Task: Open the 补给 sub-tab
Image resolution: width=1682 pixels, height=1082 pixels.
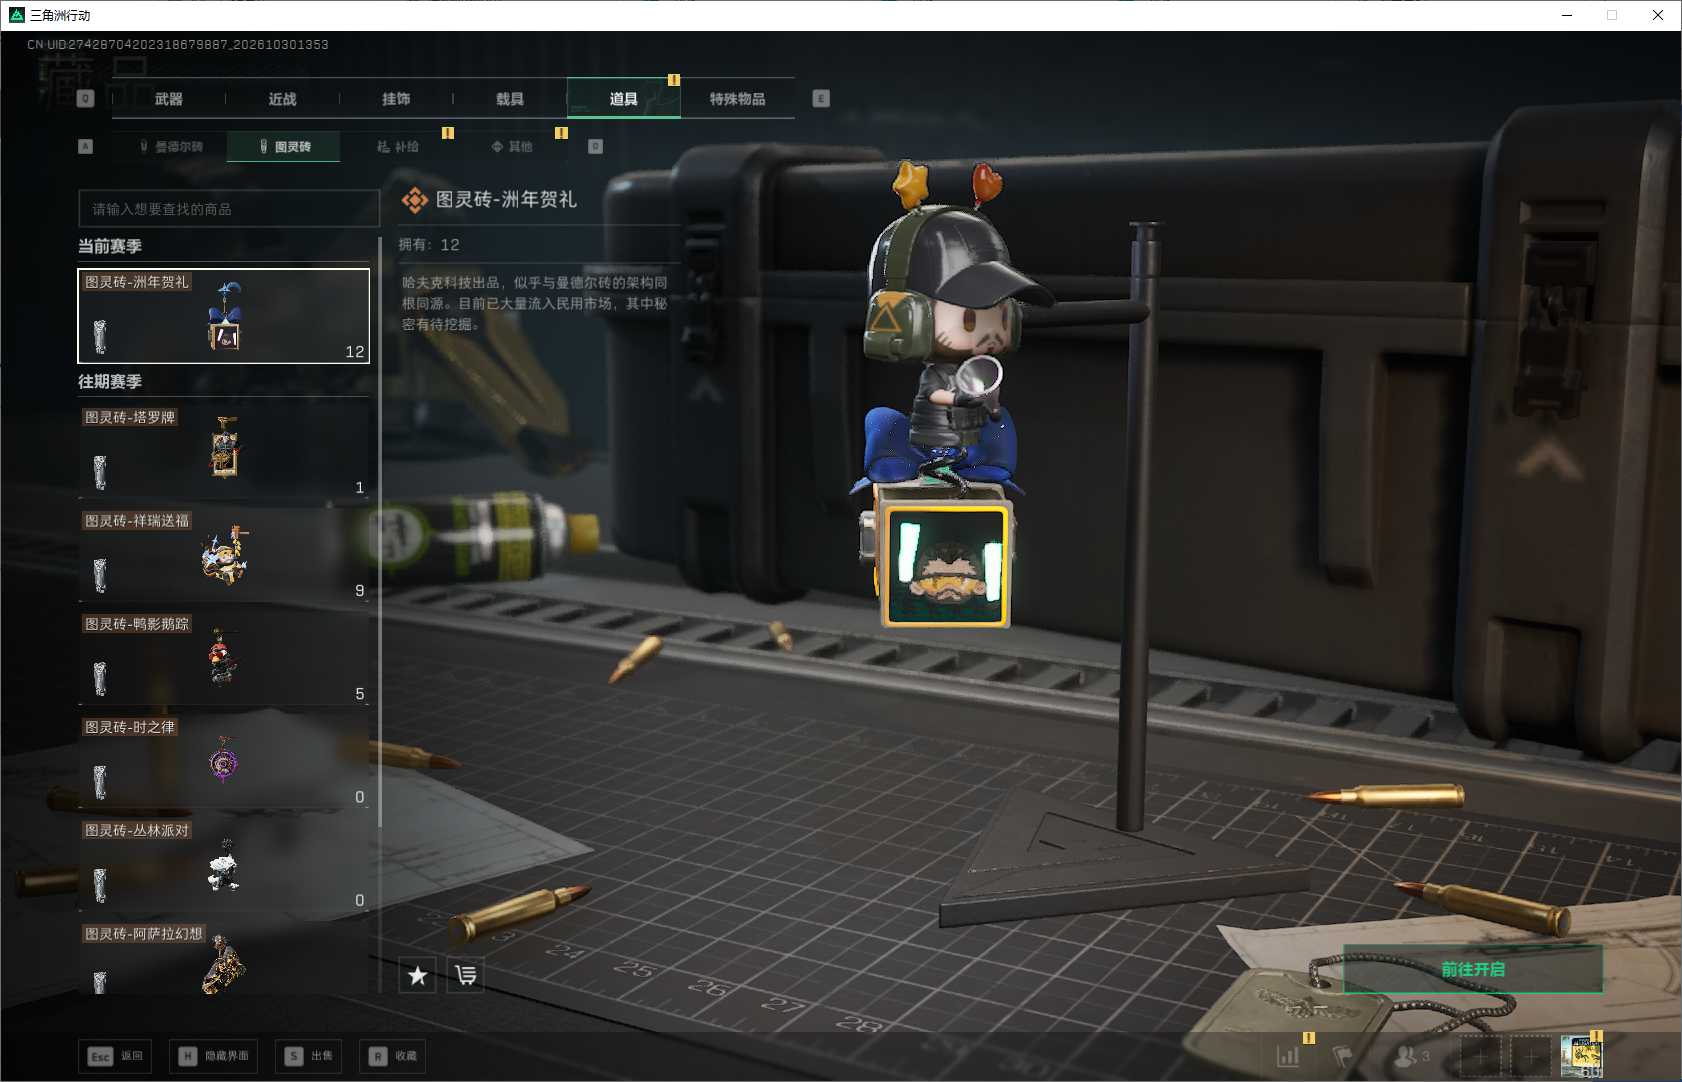Action: (x=397, y=146)
